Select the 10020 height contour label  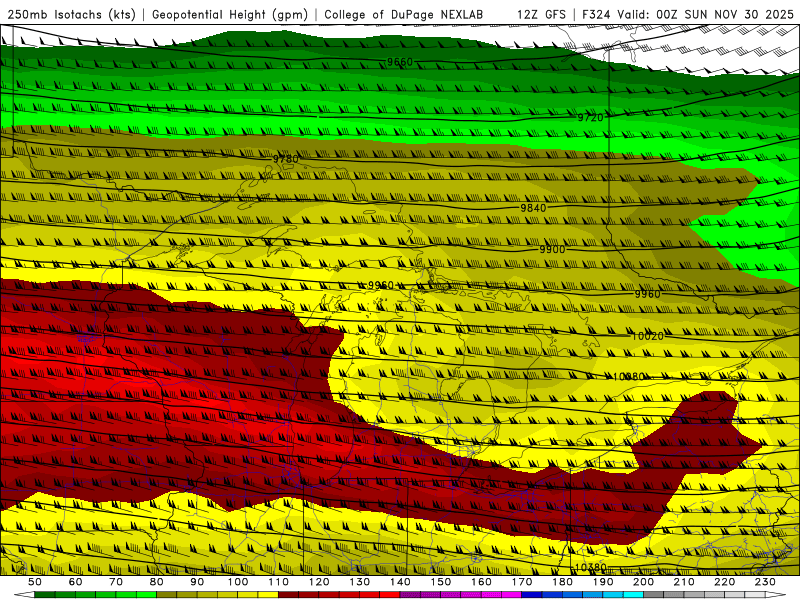coord(647,336)
